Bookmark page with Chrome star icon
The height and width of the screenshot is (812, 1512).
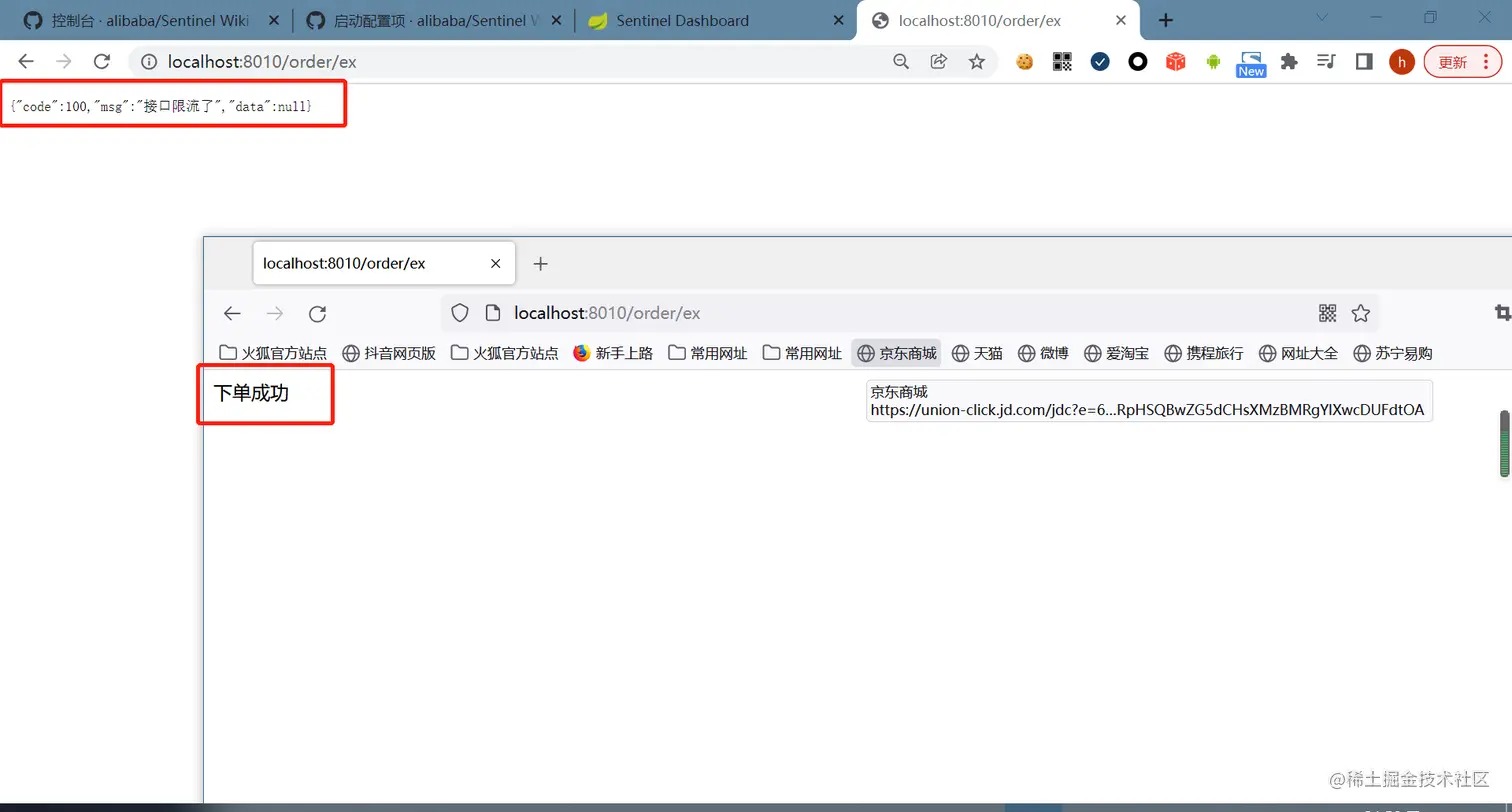[977, 62]
